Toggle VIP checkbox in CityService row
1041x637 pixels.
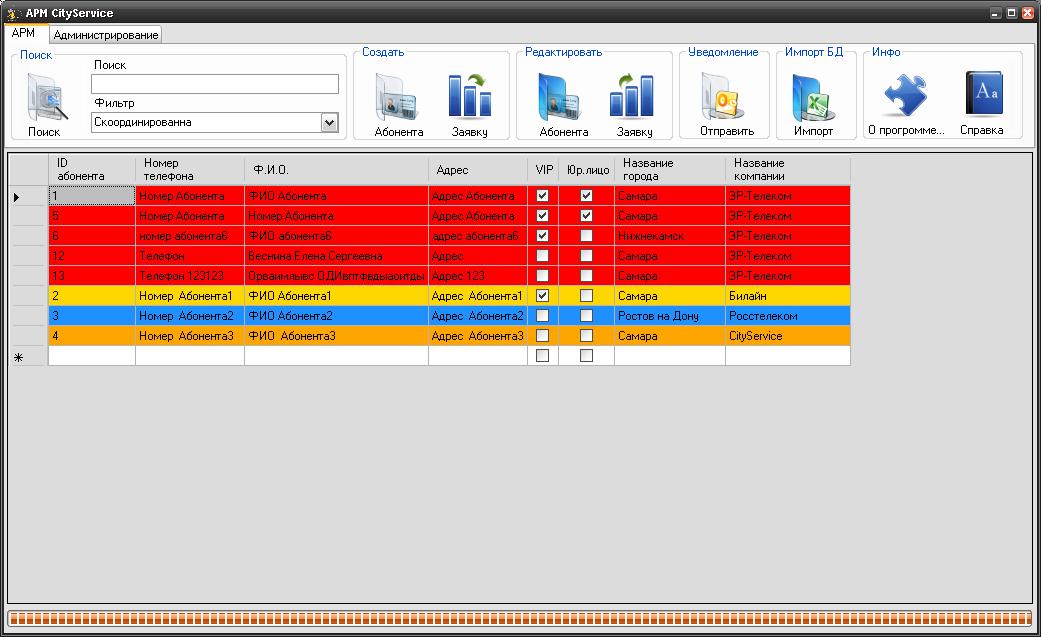(542, 335)
